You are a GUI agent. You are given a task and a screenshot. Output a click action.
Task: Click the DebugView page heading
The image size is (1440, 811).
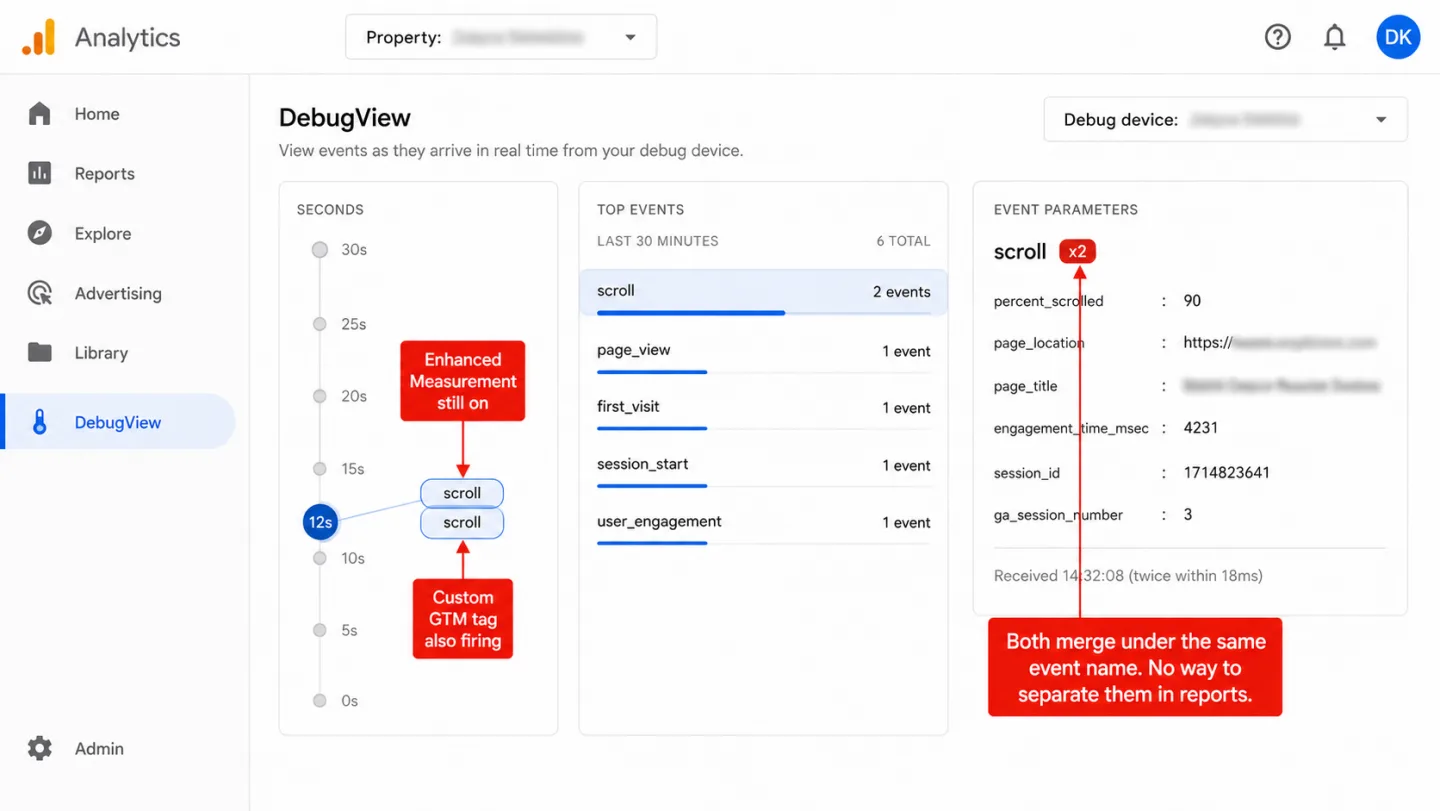(345, 118)
